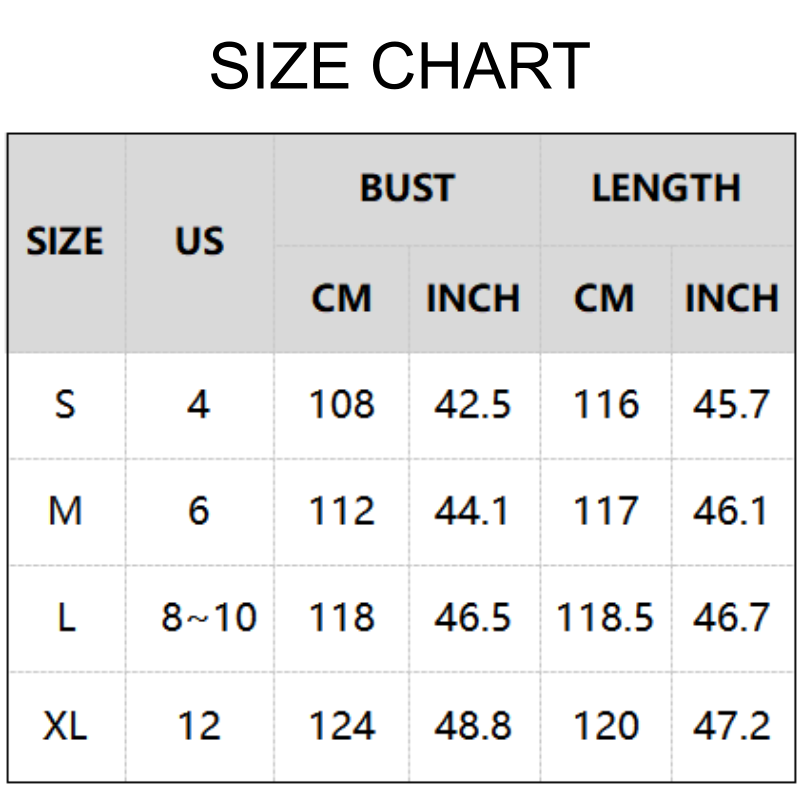
Task: Click the SIZE column header
Action: point(65,242)
